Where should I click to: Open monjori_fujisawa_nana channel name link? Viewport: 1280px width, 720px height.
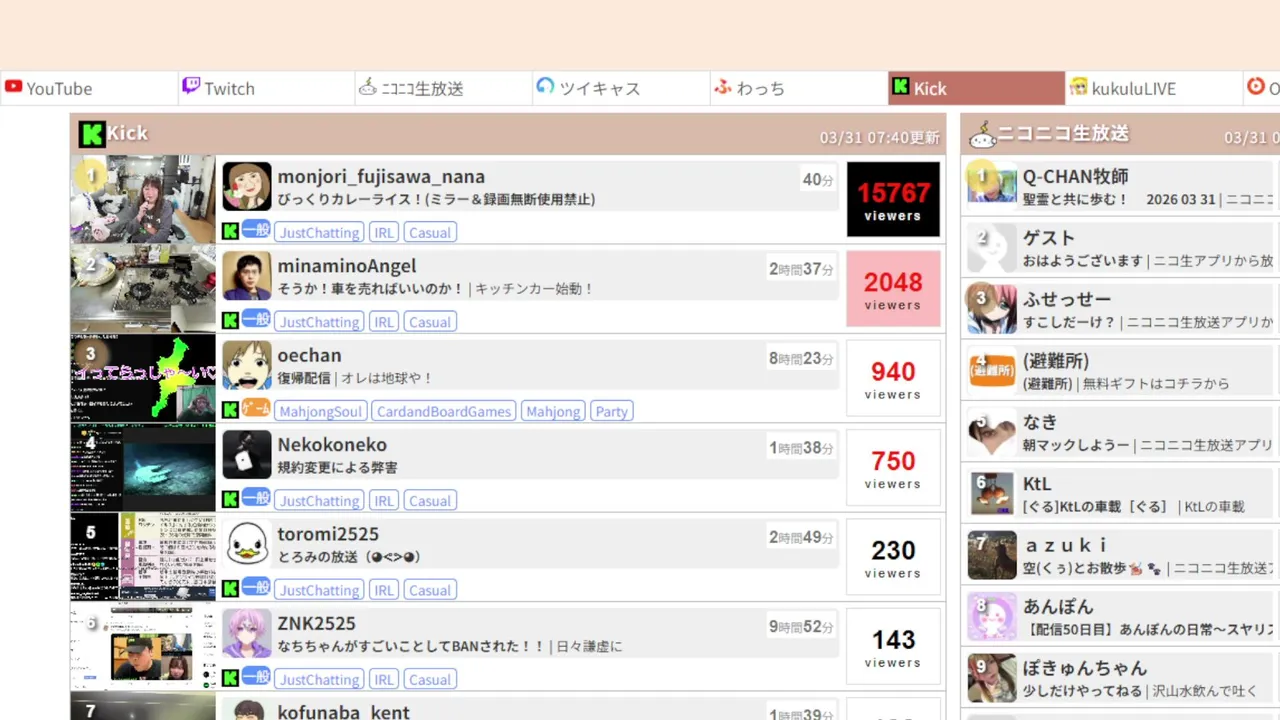(381, 177)
